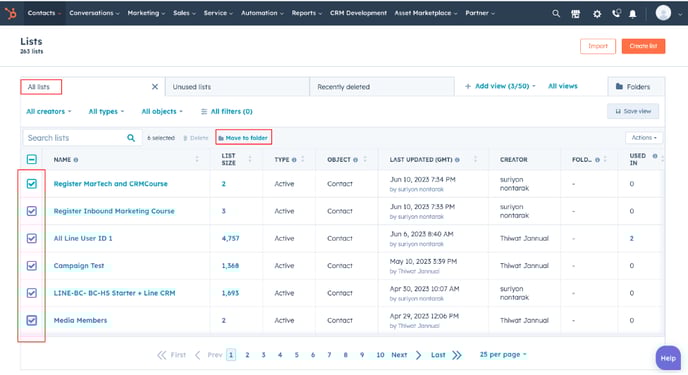Toggle the select-all header checkbox
The width and height of the screenshot is (688, 375).
click(x=32, y=159)
